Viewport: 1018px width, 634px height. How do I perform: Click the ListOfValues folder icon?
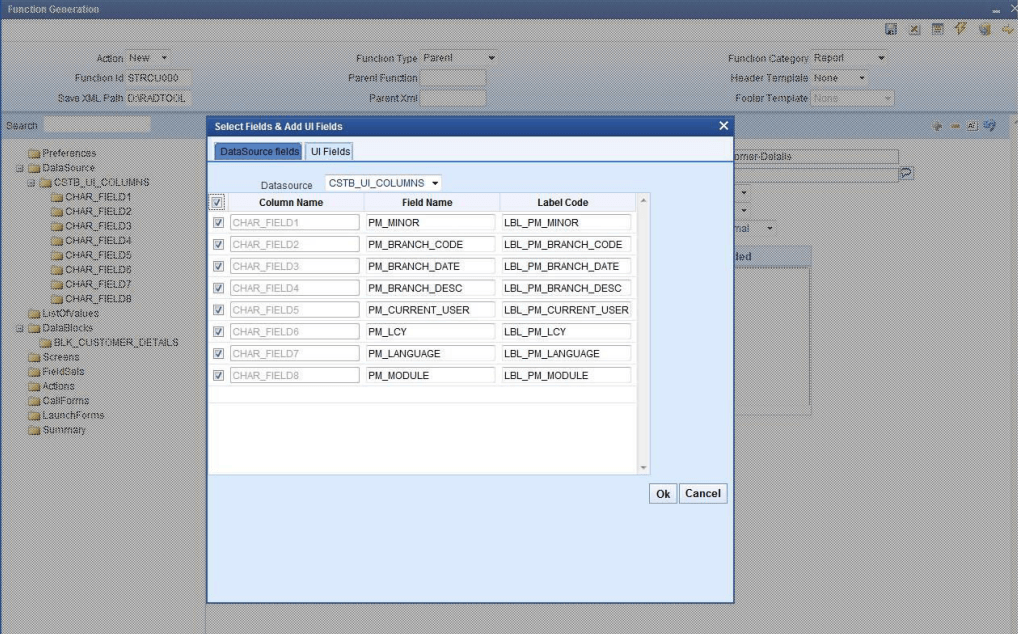pyautogui.click(x=34, y=313)
